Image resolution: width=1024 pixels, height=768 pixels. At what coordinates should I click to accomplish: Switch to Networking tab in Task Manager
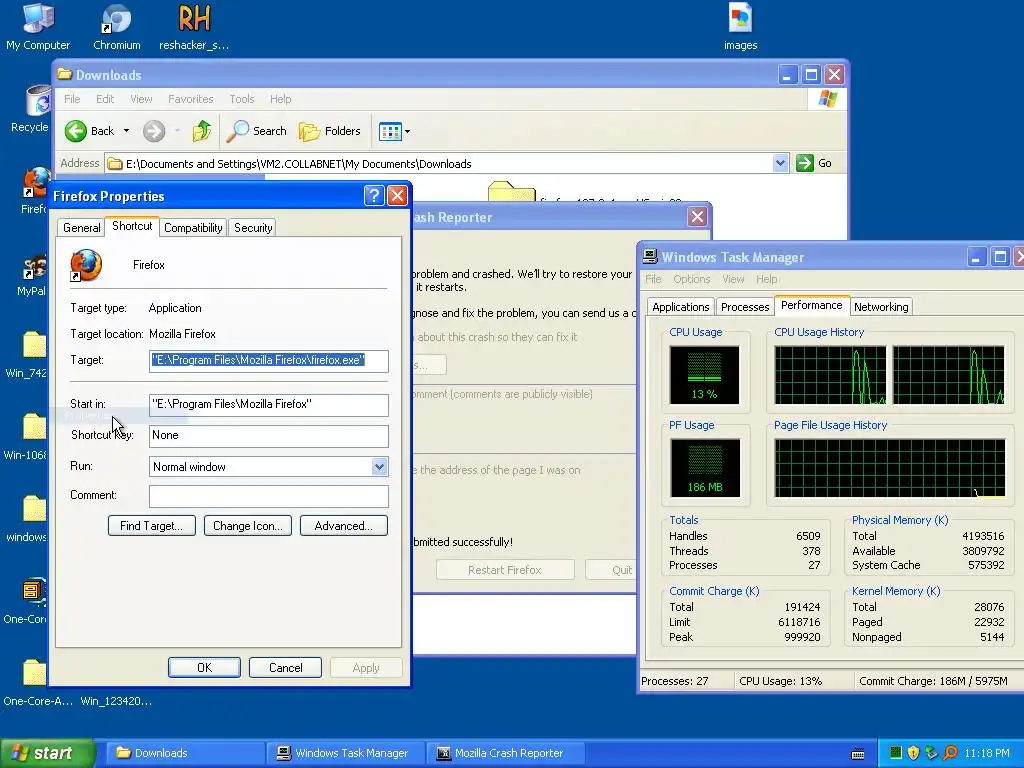[880, 307]
